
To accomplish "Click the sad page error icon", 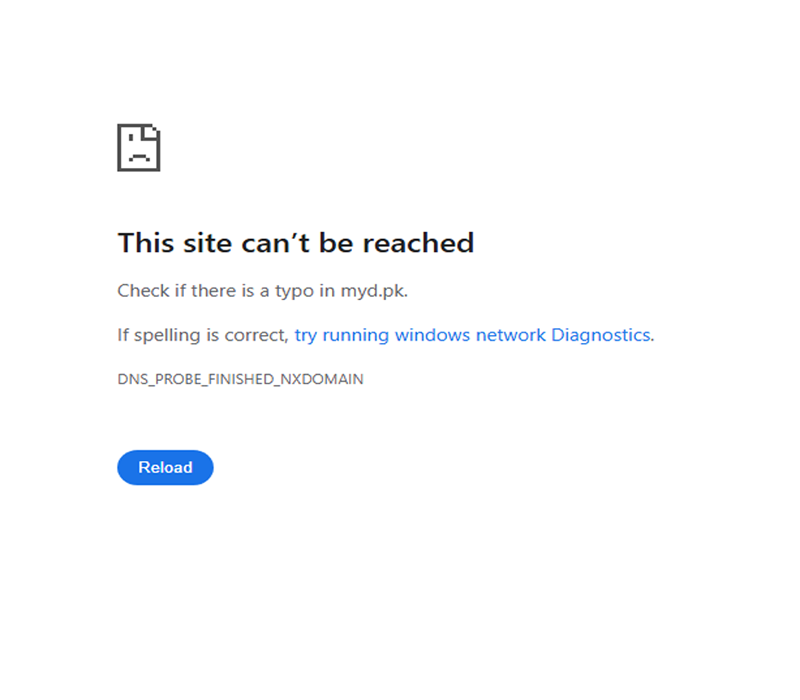I will coord(139,147).
